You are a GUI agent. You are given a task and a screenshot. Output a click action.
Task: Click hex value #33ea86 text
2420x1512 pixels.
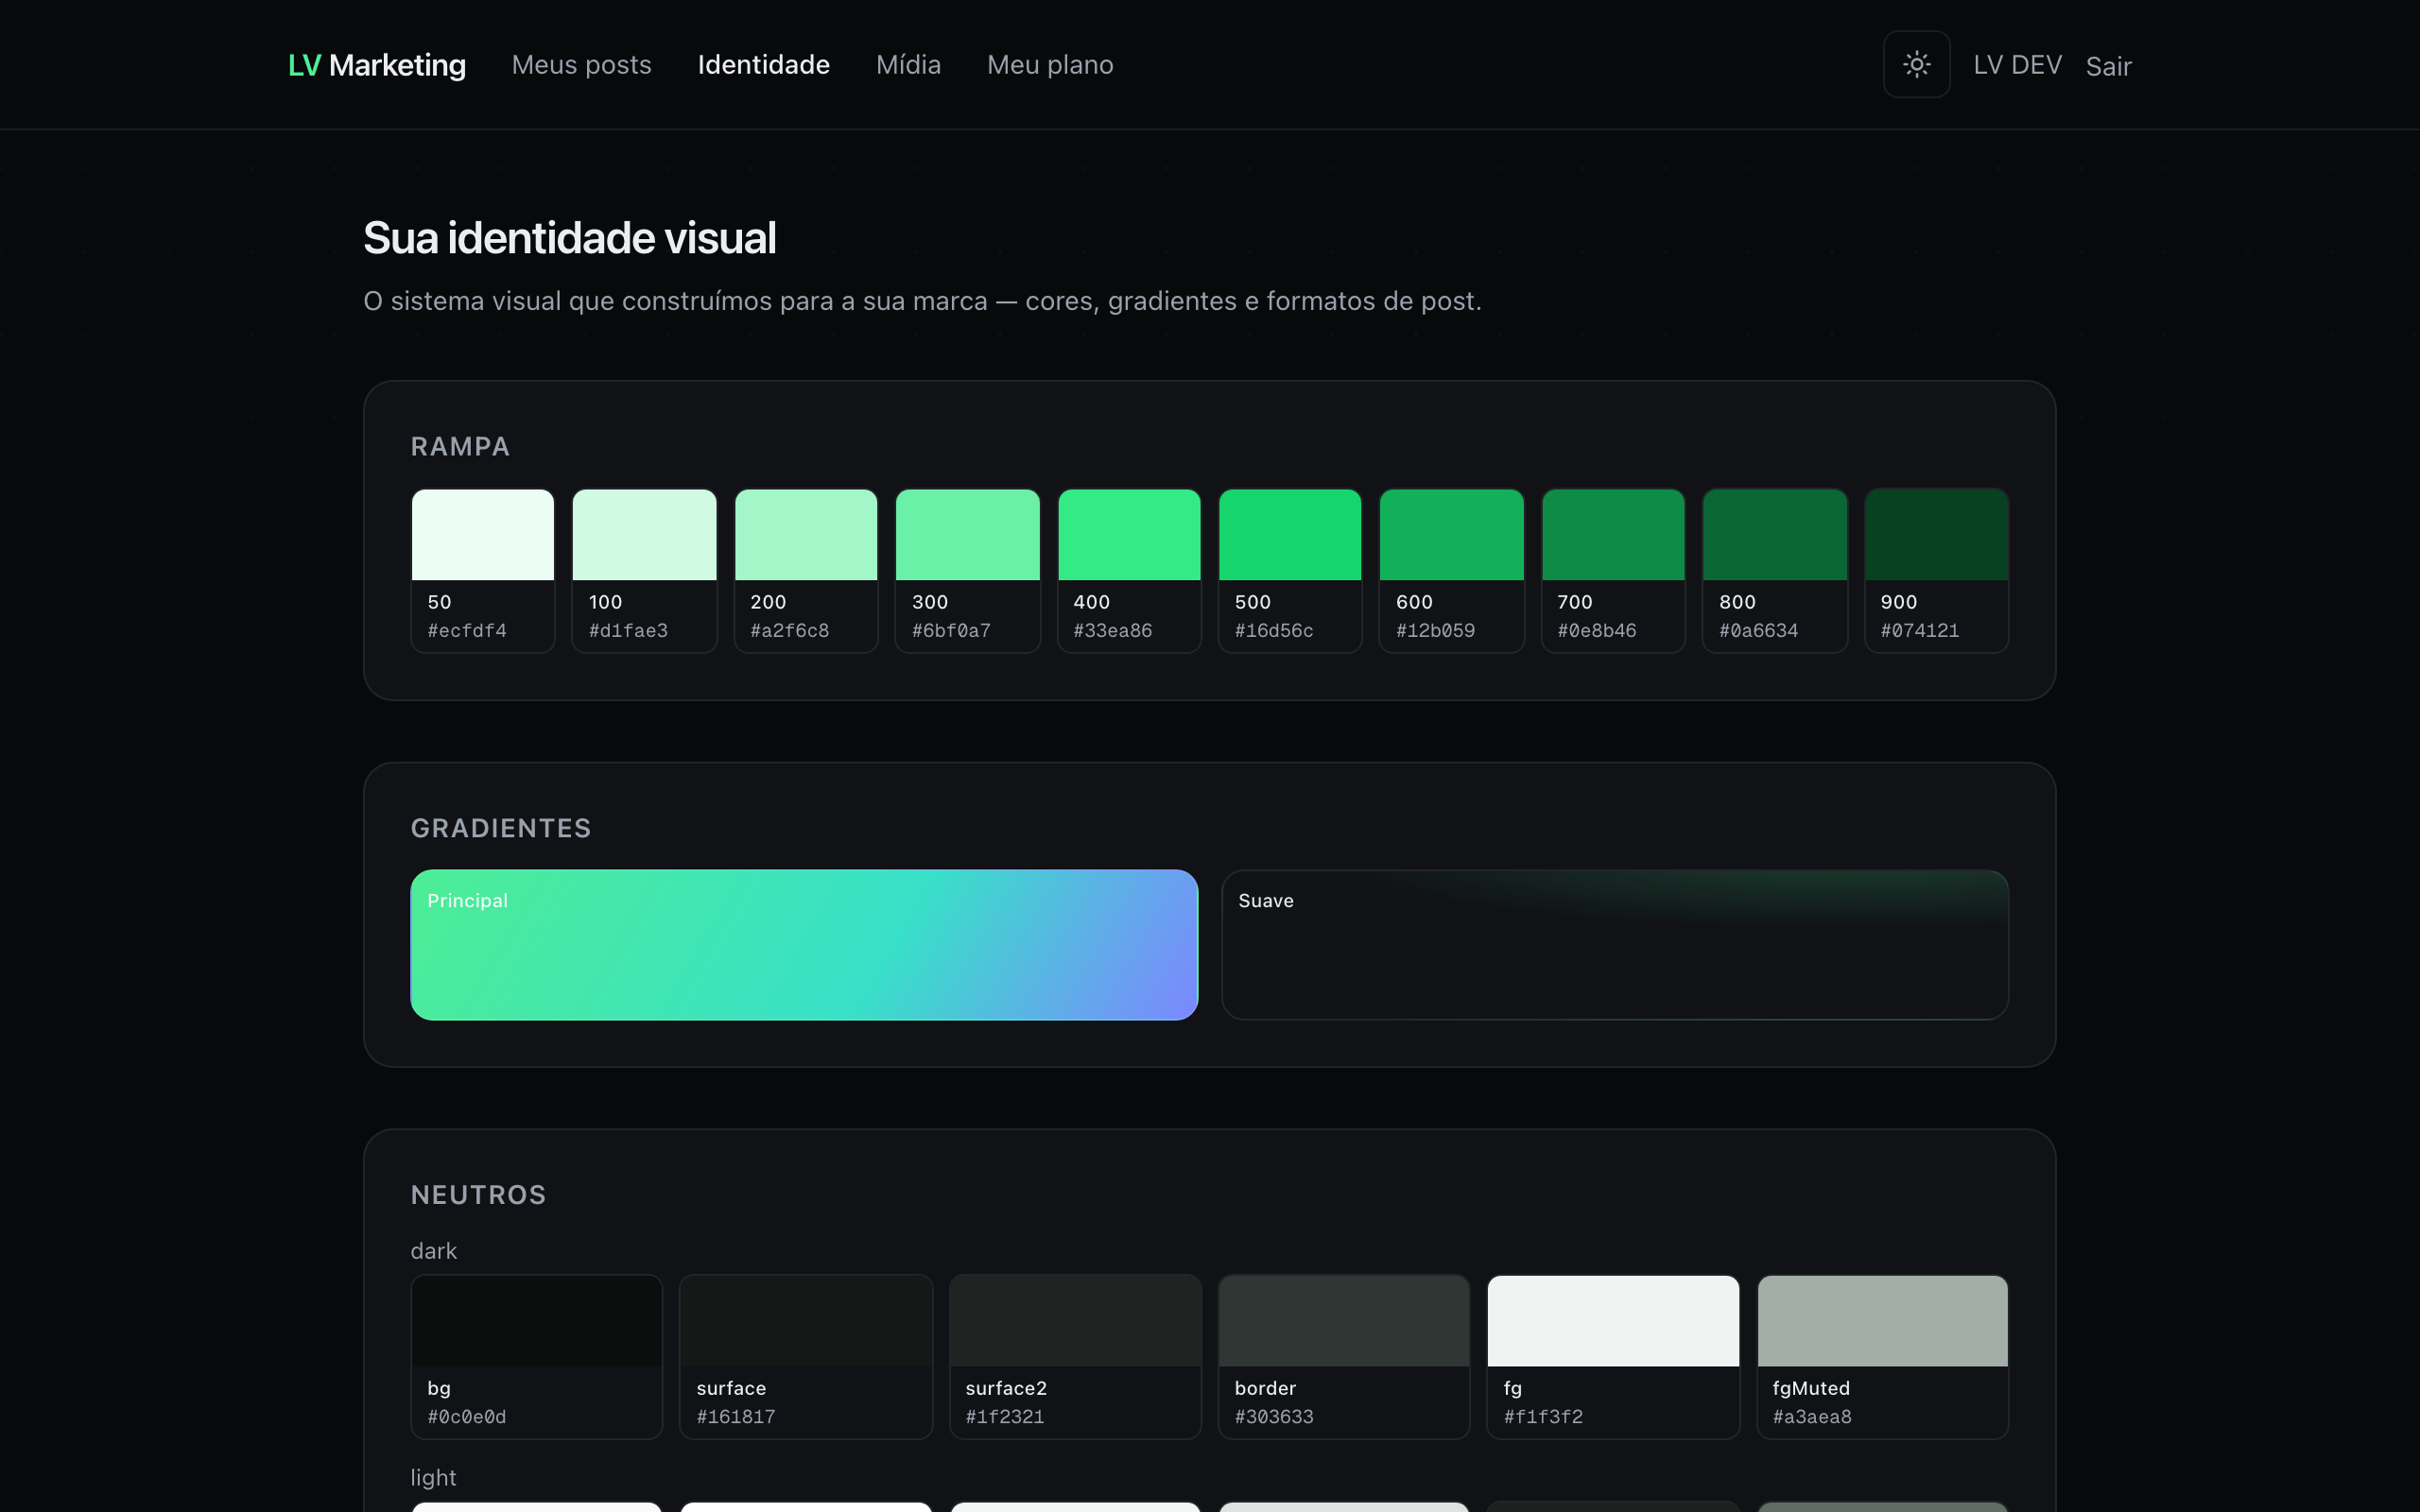[1112, 631]
